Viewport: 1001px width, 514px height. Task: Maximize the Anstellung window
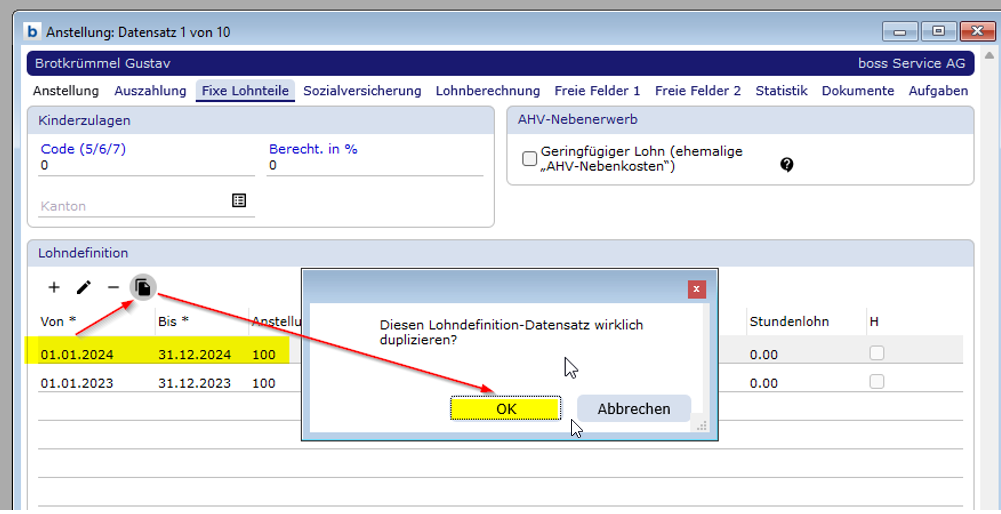pos(938,32)
